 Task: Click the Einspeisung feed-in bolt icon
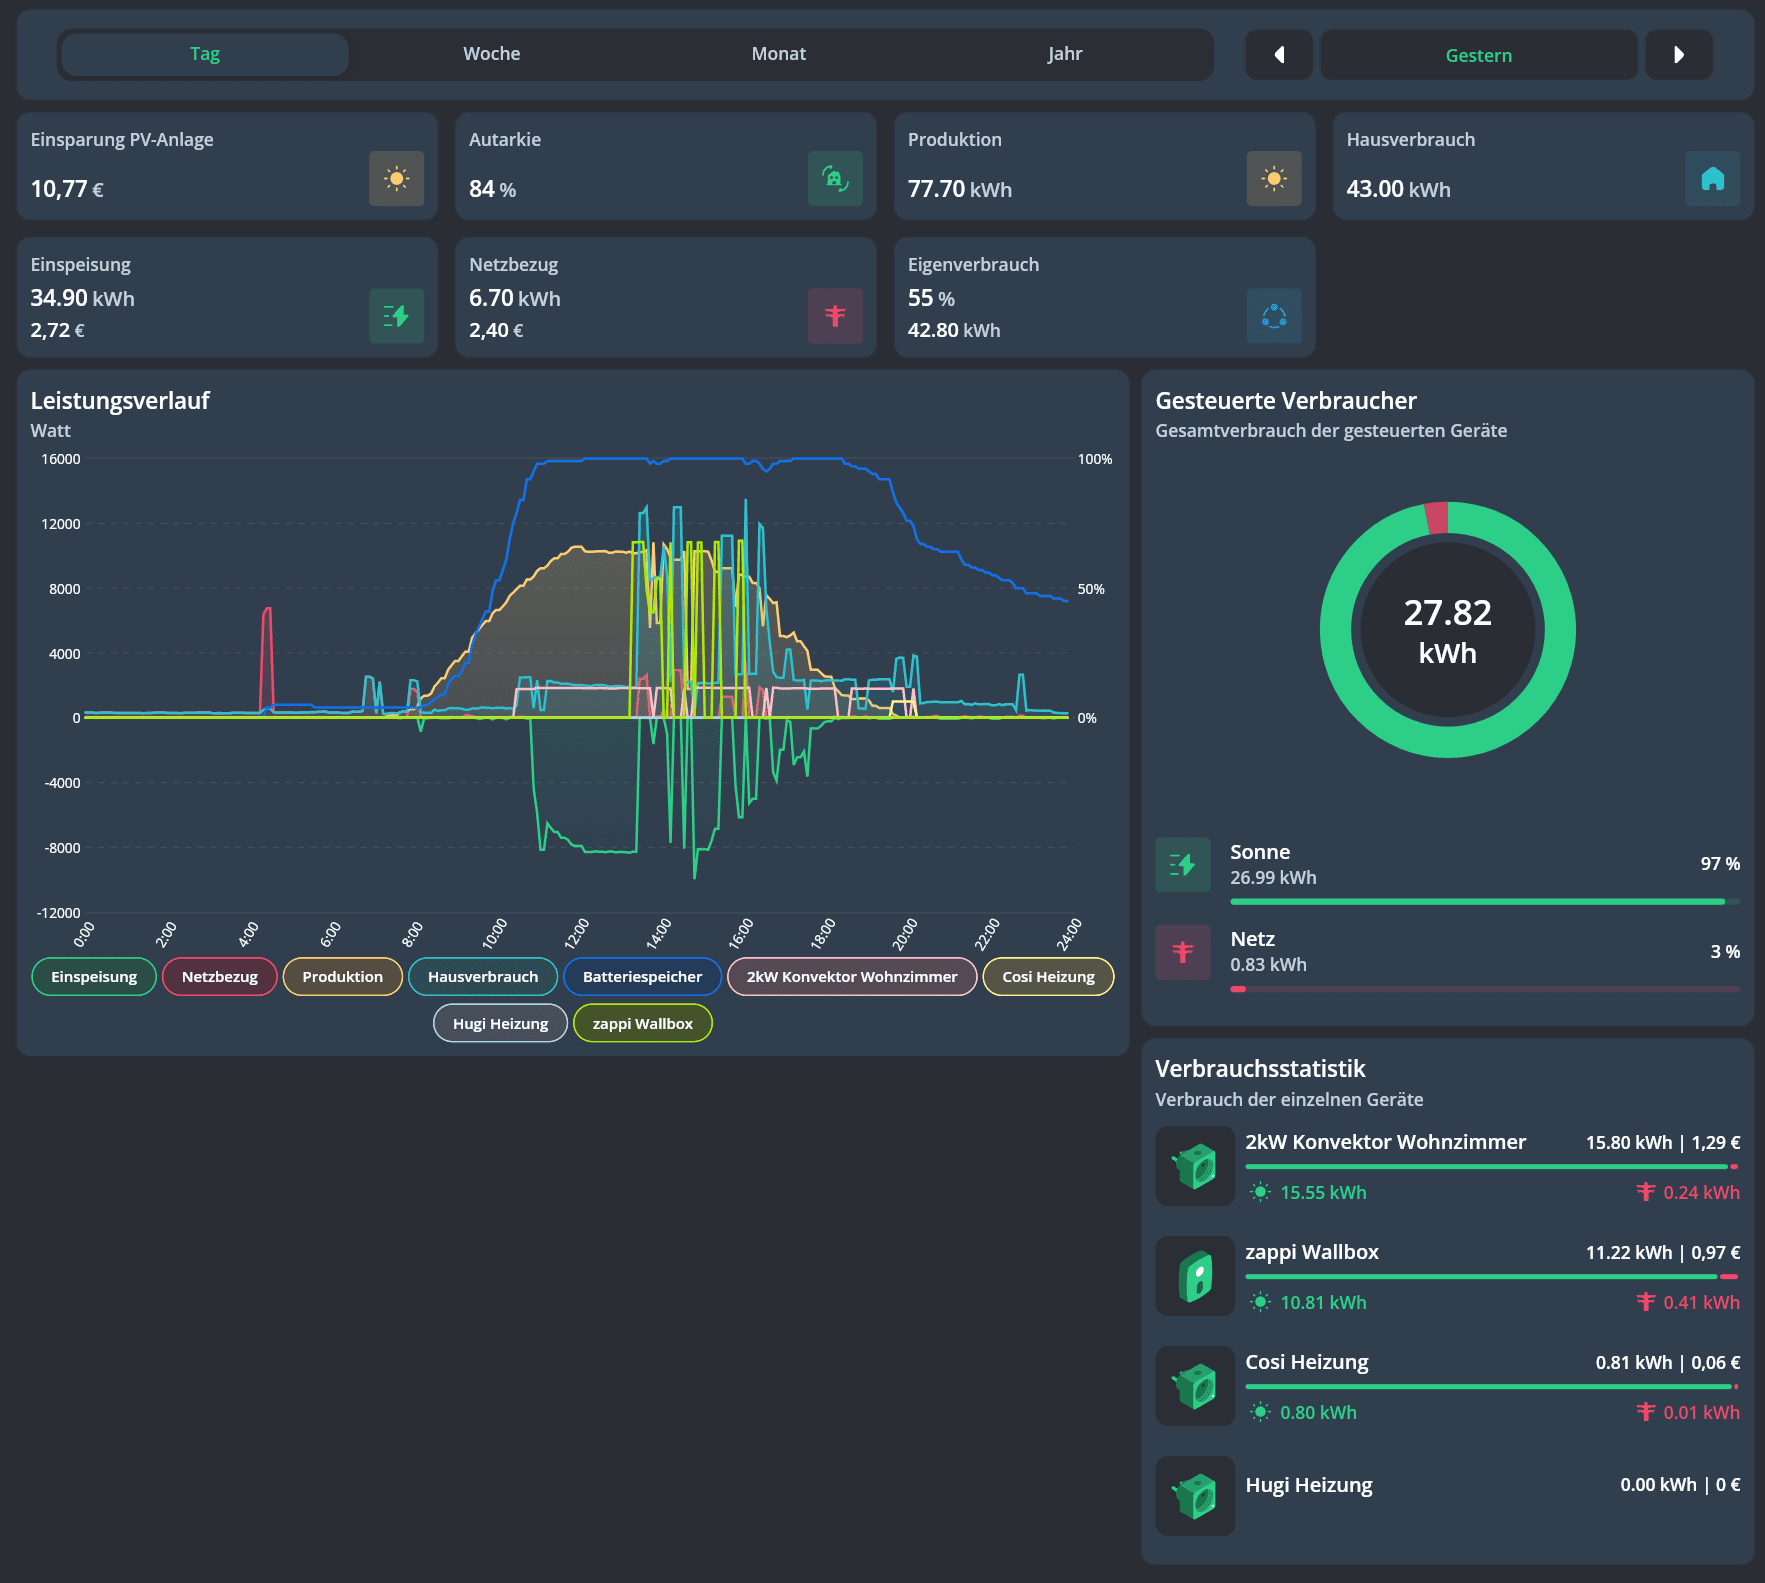point(396,316)
